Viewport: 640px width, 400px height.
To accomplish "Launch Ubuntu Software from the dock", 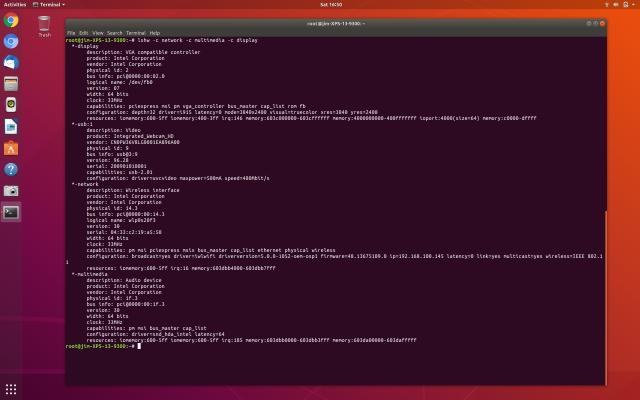I will click(11, 147).
